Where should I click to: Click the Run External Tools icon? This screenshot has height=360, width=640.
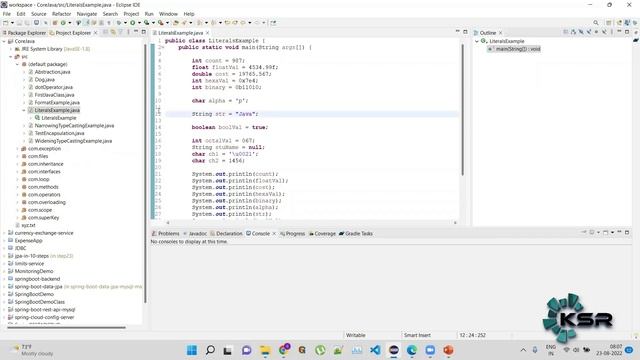pos(160,23)
